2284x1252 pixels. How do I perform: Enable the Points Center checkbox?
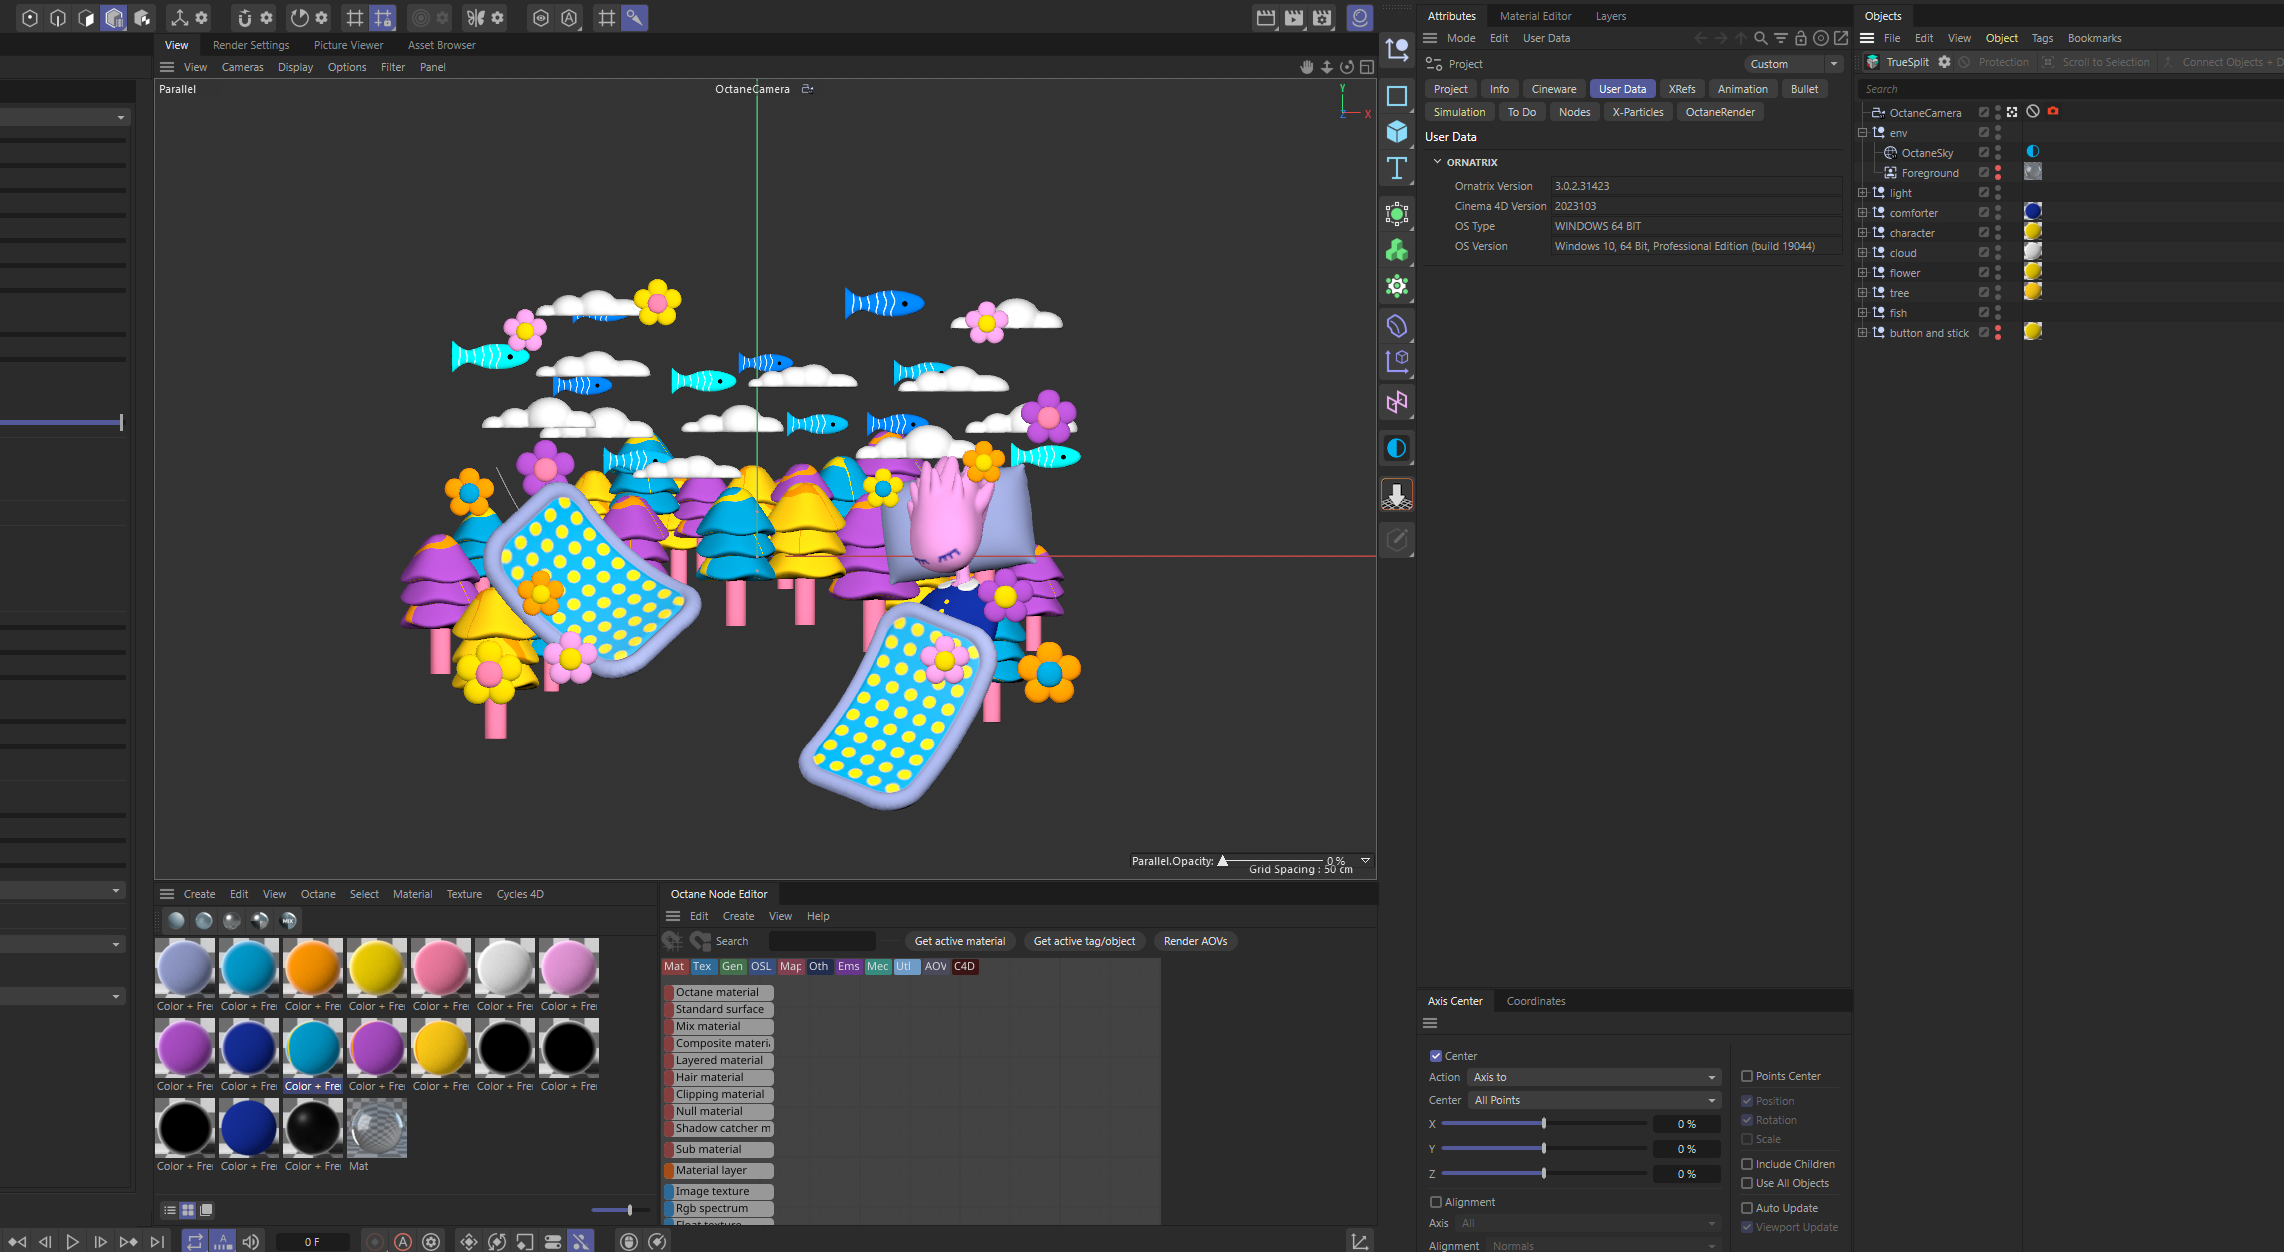[1747, 1076]
